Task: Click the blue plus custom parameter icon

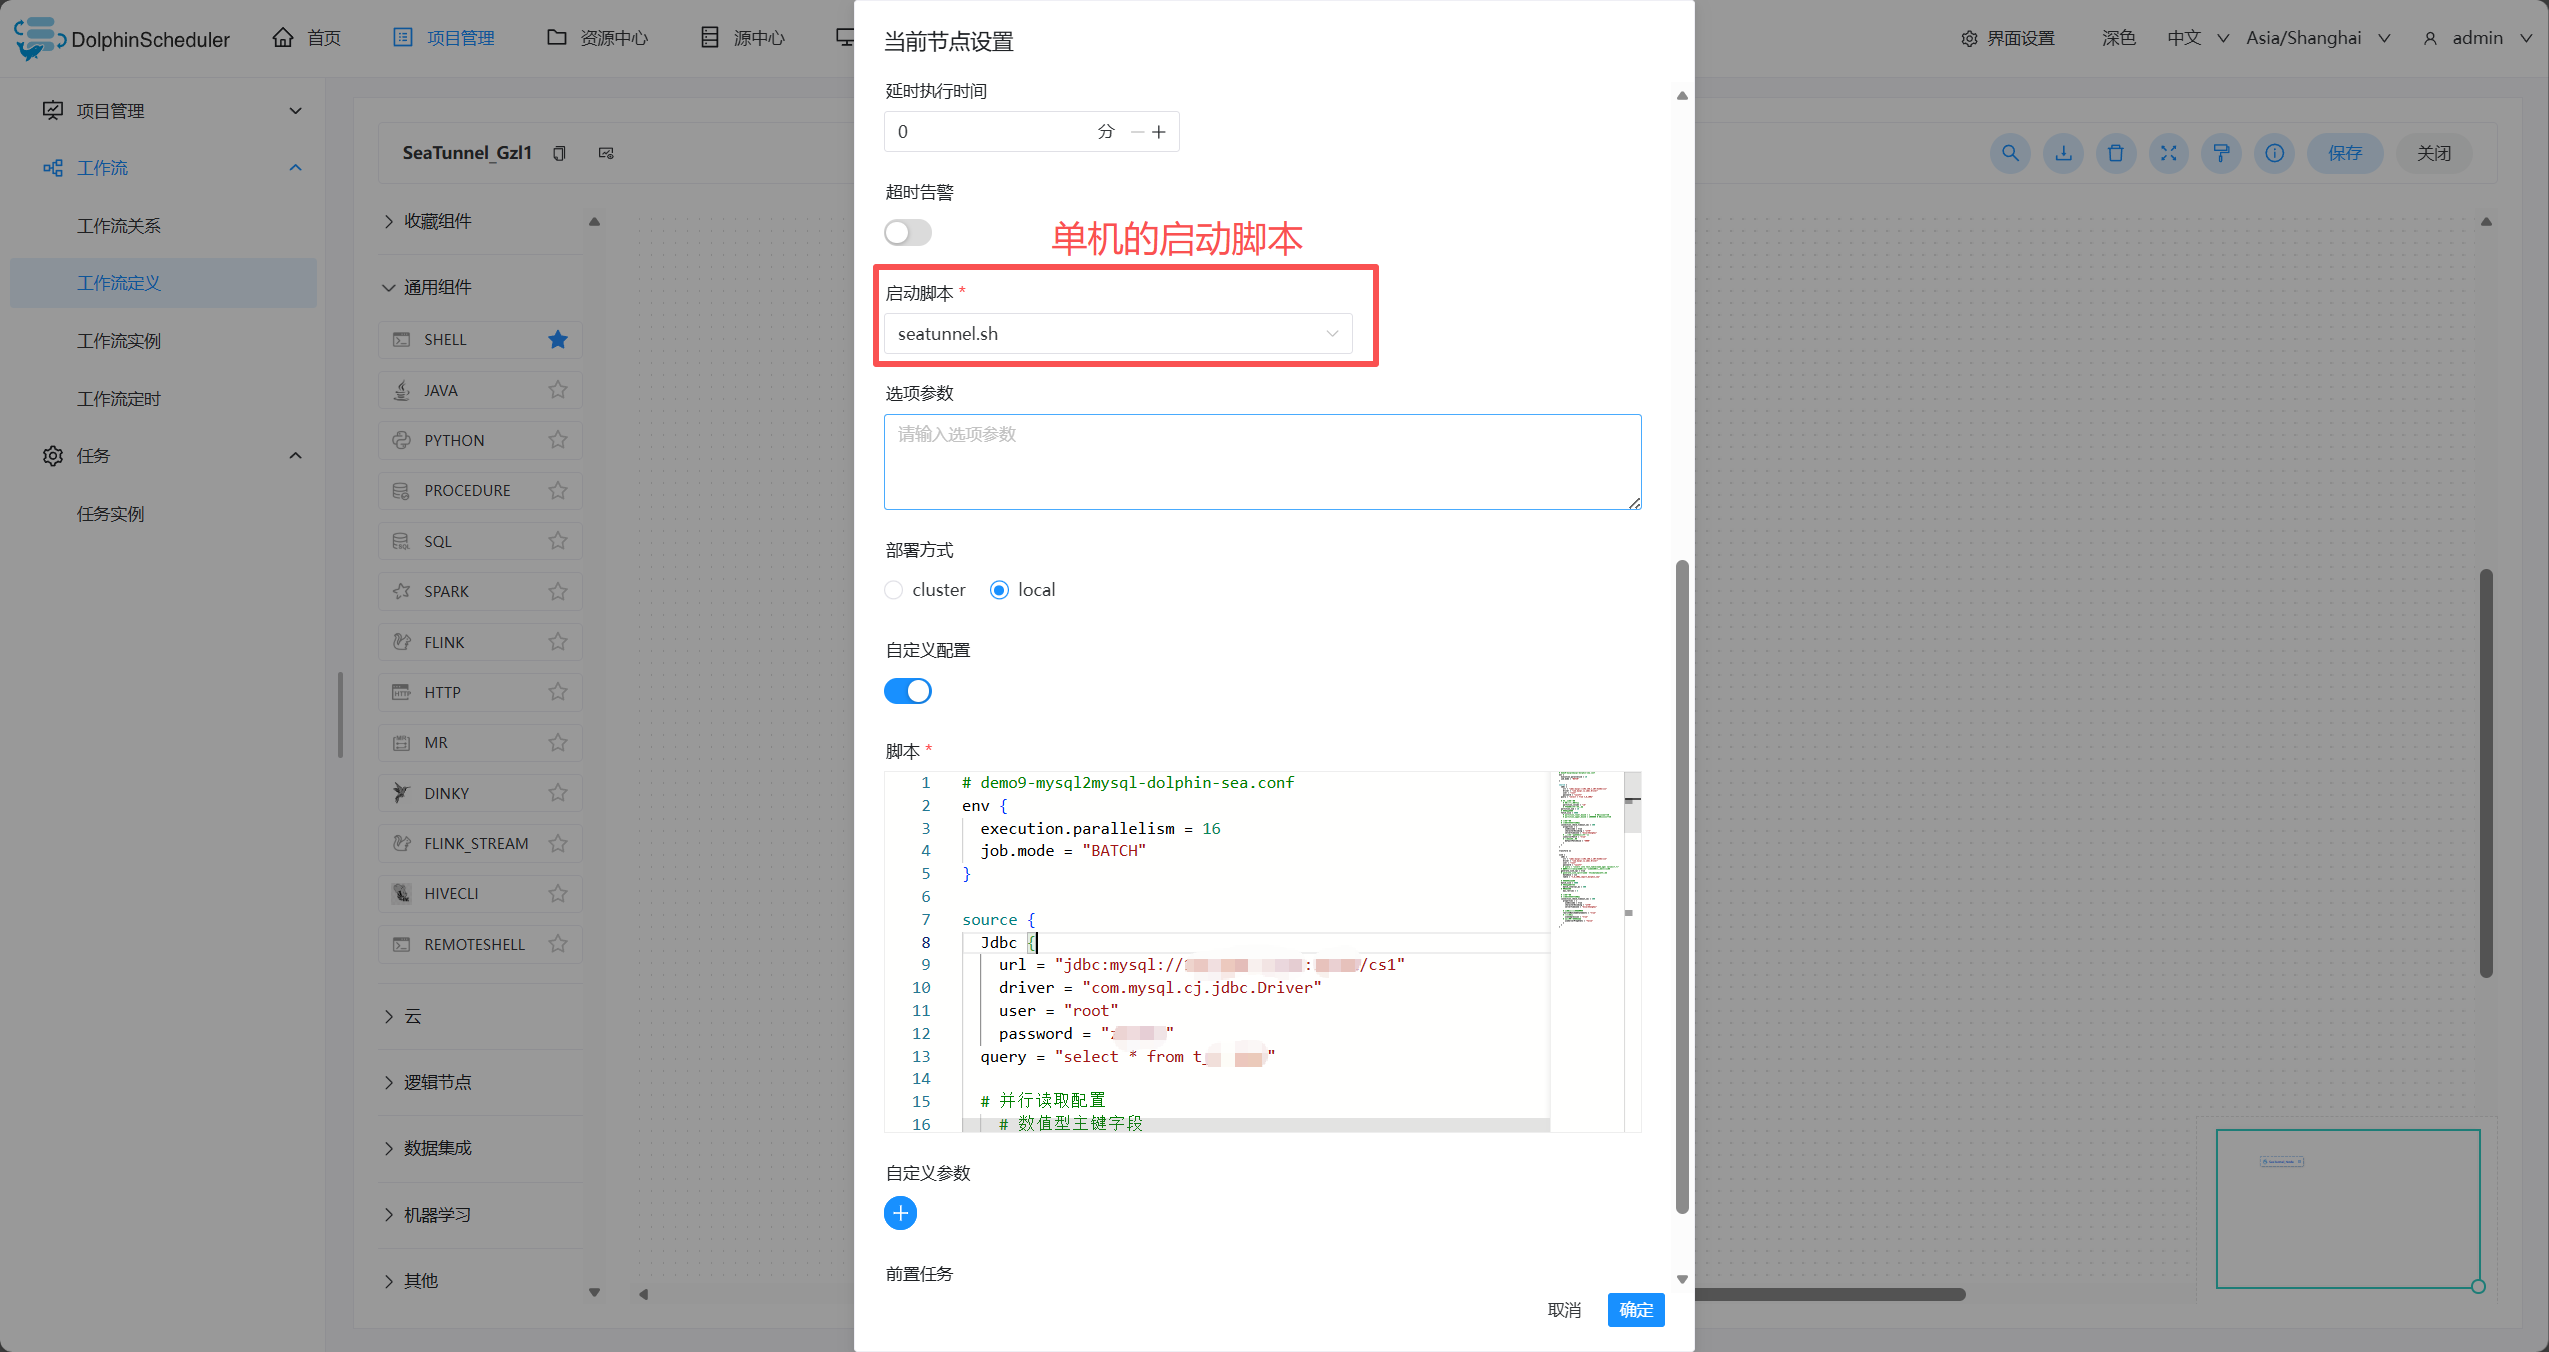Action: coord(900,1213)
